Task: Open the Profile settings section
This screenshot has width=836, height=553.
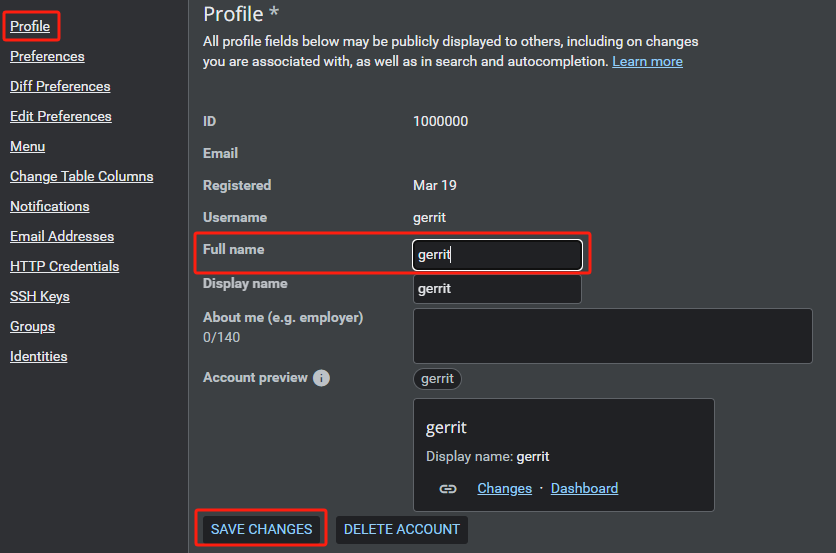Action: click(x=30, y=26)
